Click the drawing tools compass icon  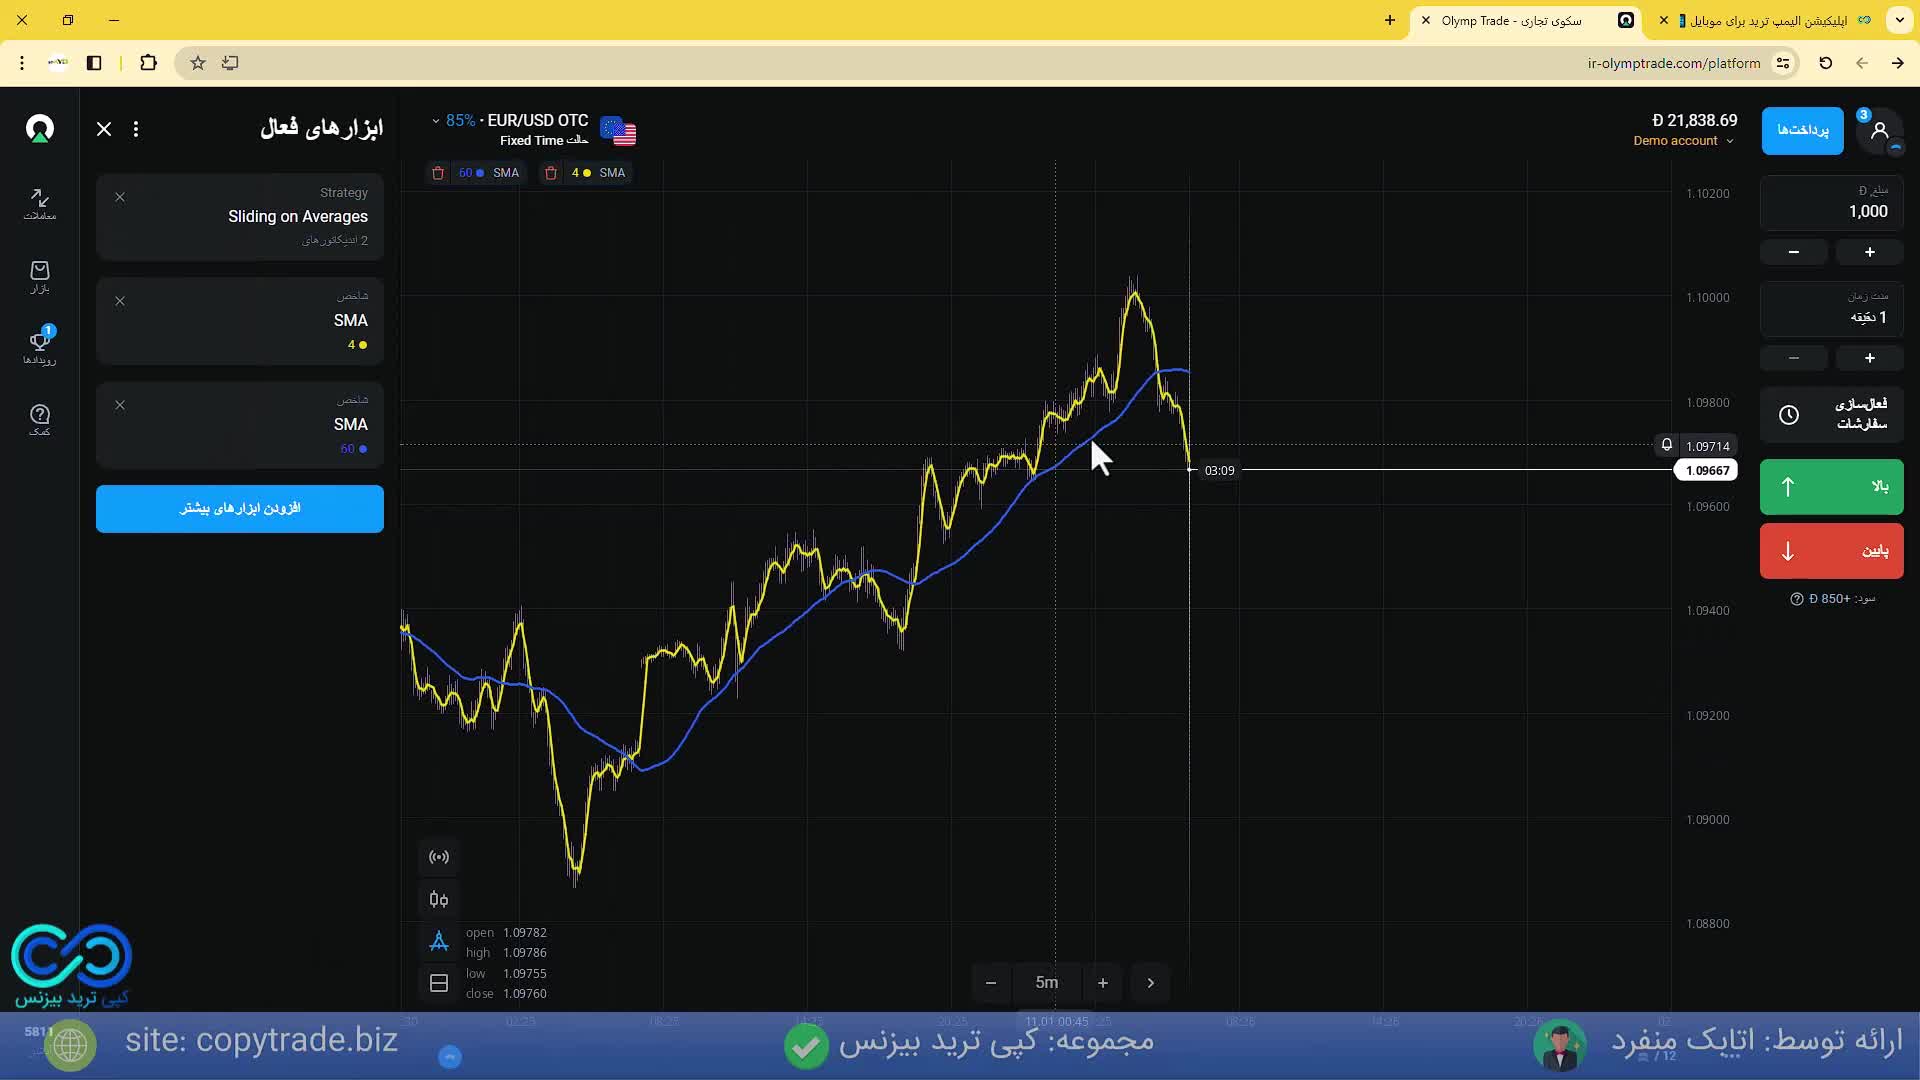pos(438,941)
